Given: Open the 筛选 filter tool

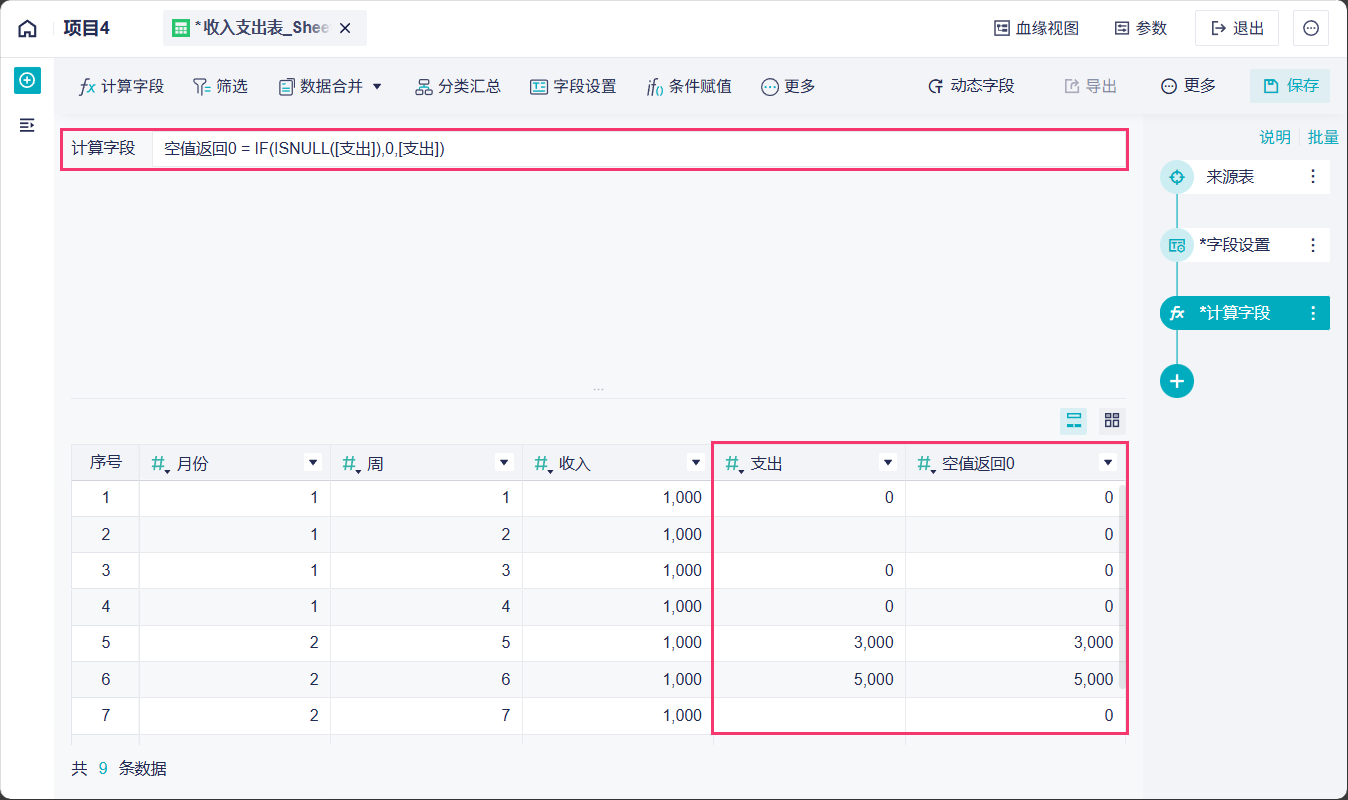Looking at the screenshot, I should tap(220, 86).
